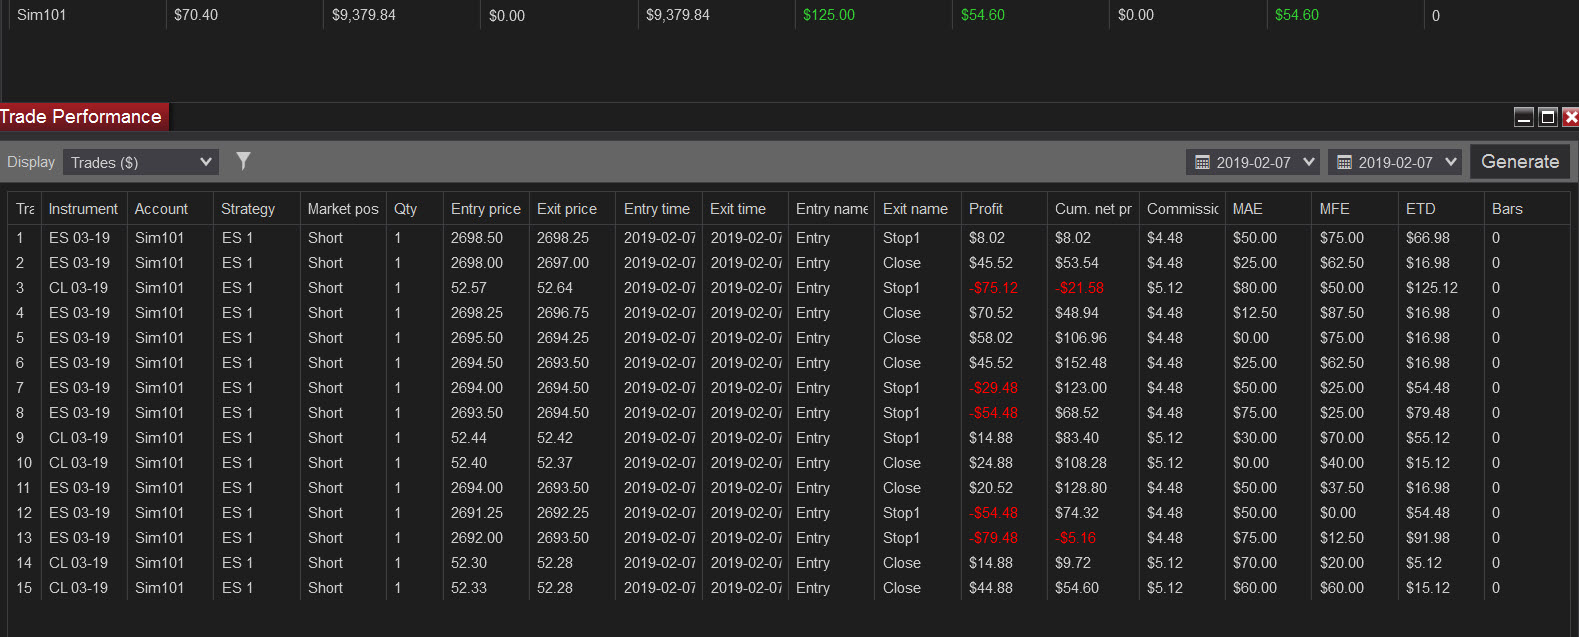Click profit -$29.48 in trade 7
Viewport: 1579px width, 637px height.
(993, 388)
